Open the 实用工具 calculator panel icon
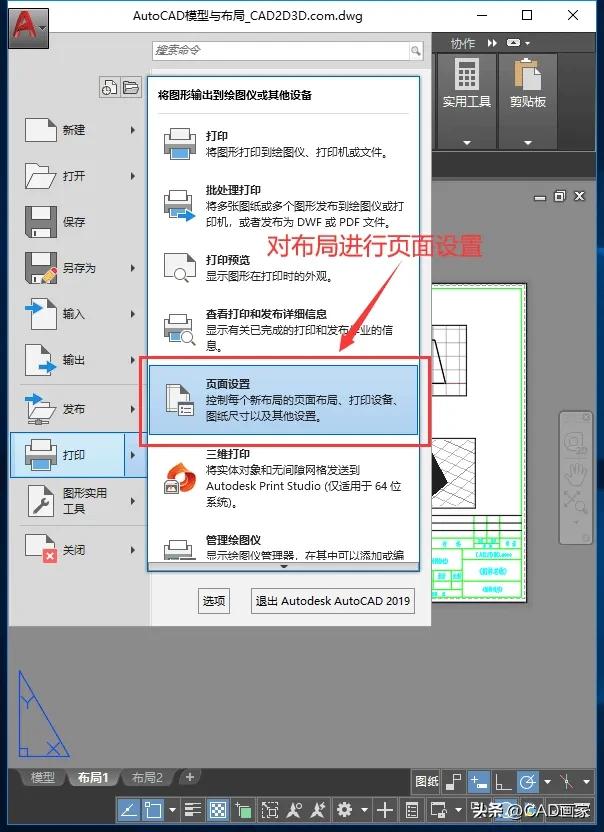Image resolution: width=604 pixels, height=832 pixels. click(x=467, y=74)
